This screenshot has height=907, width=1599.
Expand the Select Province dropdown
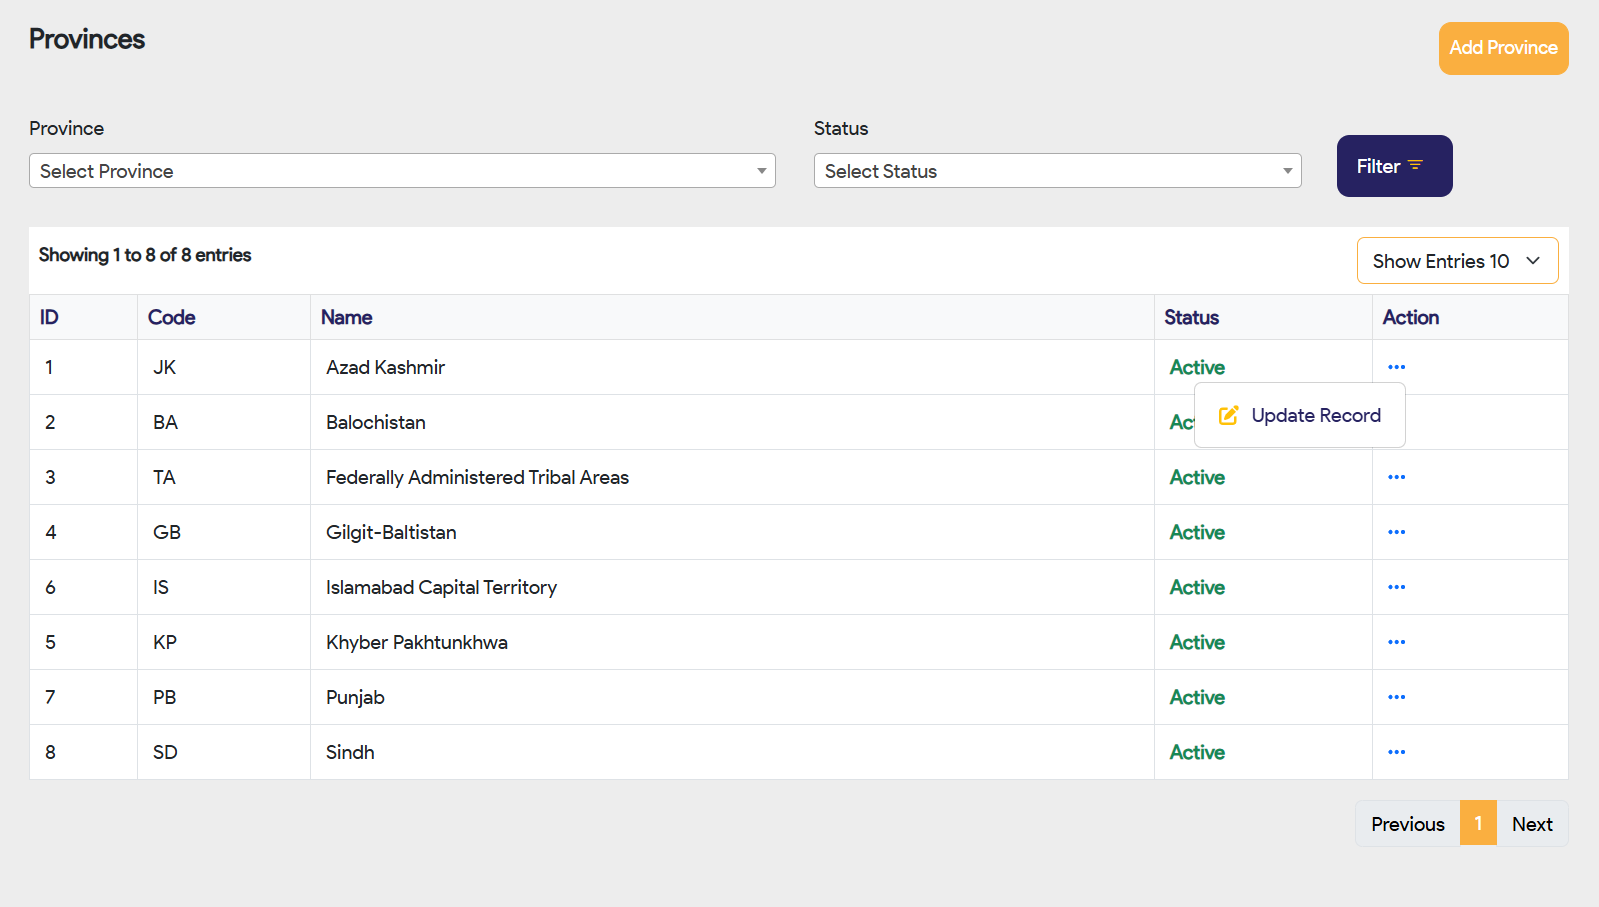402,171
